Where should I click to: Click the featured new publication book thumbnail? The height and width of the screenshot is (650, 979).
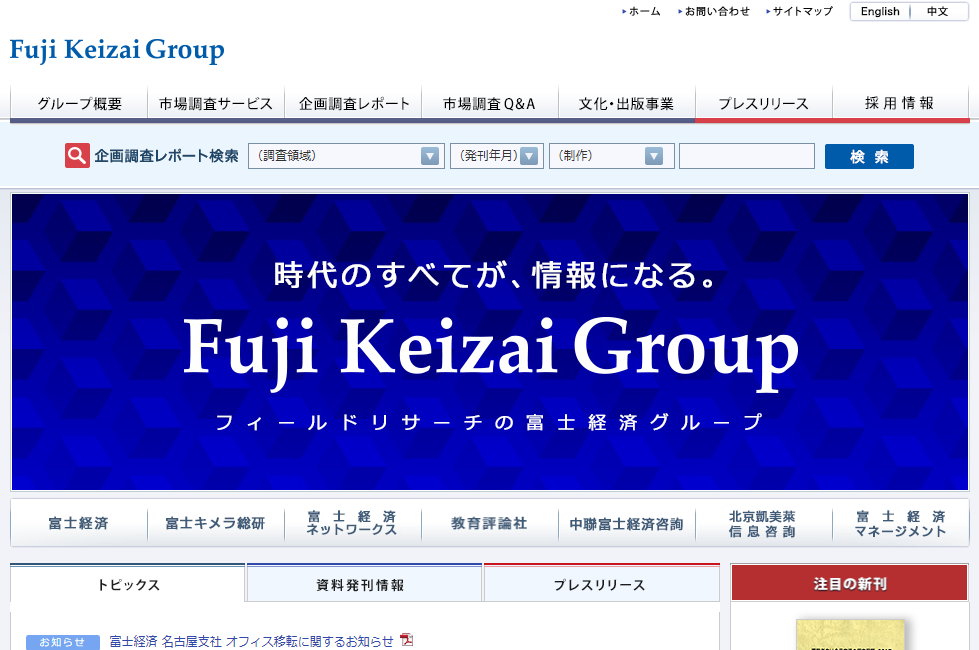[850, 635]
